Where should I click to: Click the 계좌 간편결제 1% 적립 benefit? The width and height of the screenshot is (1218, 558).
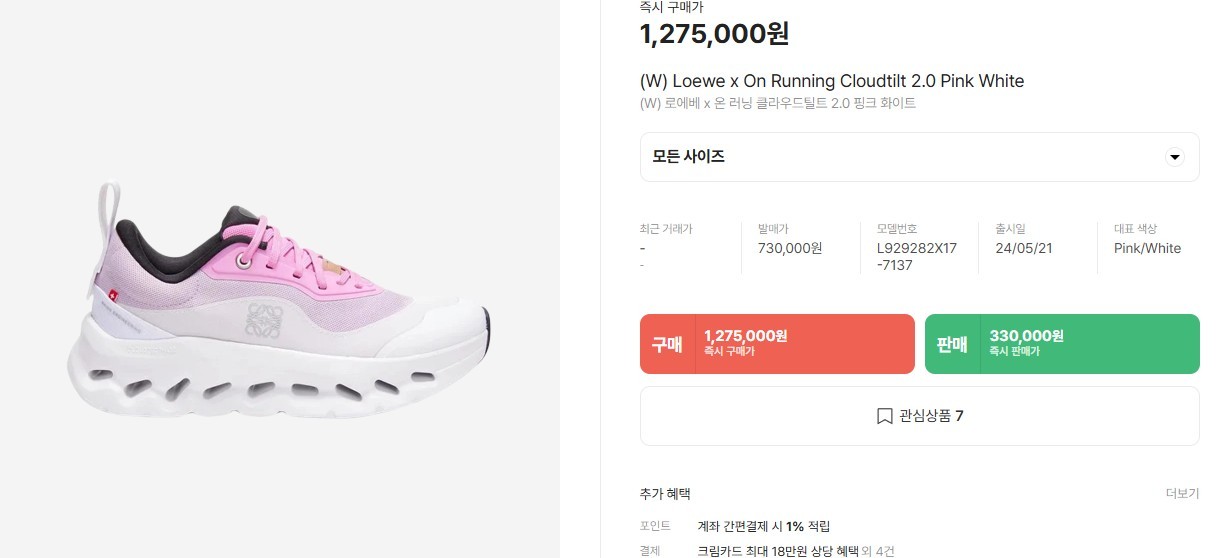(x=763, y=526)
